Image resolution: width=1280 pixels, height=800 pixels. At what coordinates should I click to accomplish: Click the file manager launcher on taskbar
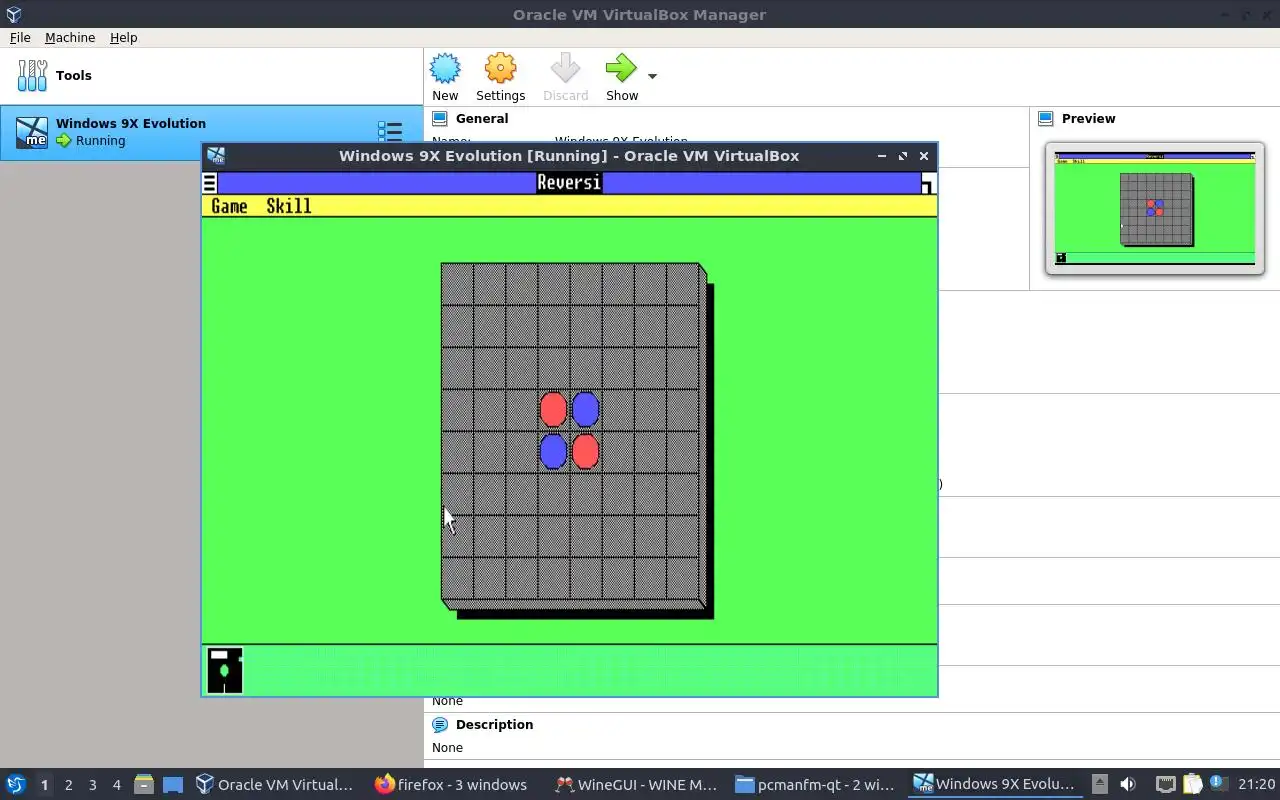[x=144, y=785]
